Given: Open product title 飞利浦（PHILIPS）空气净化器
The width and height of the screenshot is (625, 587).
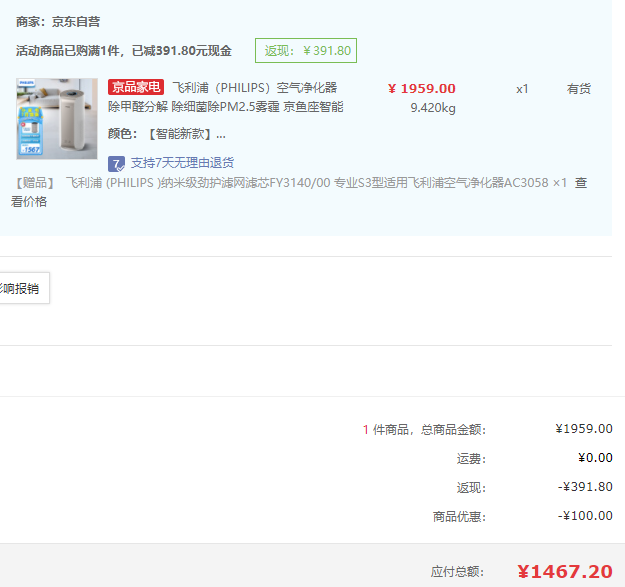Looking at the screenshot, I should point(255,88).
